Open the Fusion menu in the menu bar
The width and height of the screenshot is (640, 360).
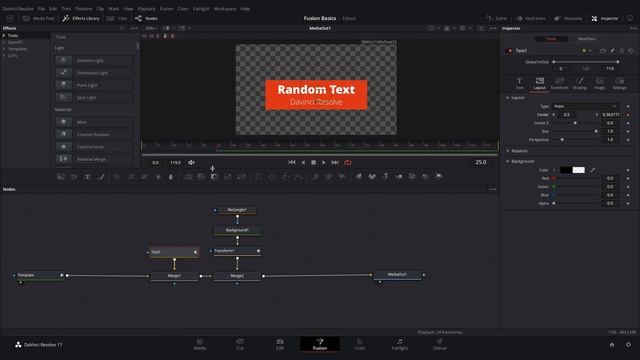(x=166, y=9)
